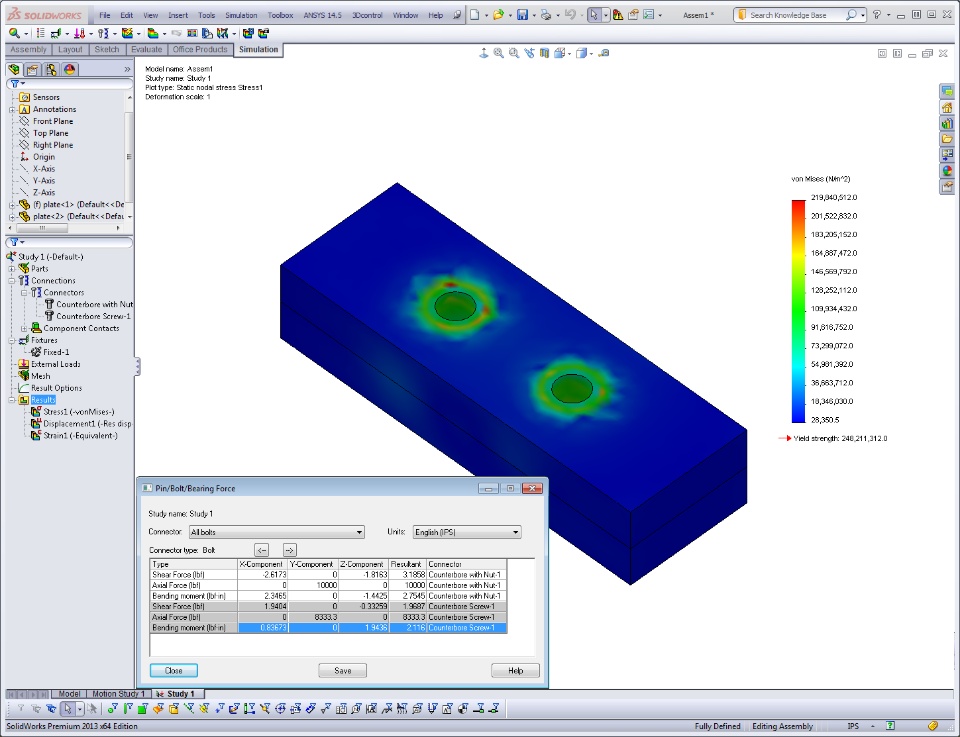Click the Fixtures Advisor icon

pos(56,33)
